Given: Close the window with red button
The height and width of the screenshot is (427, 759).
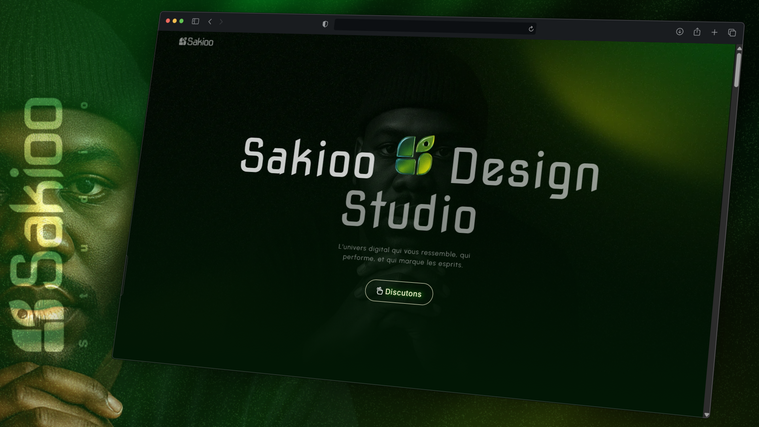Looking at the screenshot, I should 167,21.
